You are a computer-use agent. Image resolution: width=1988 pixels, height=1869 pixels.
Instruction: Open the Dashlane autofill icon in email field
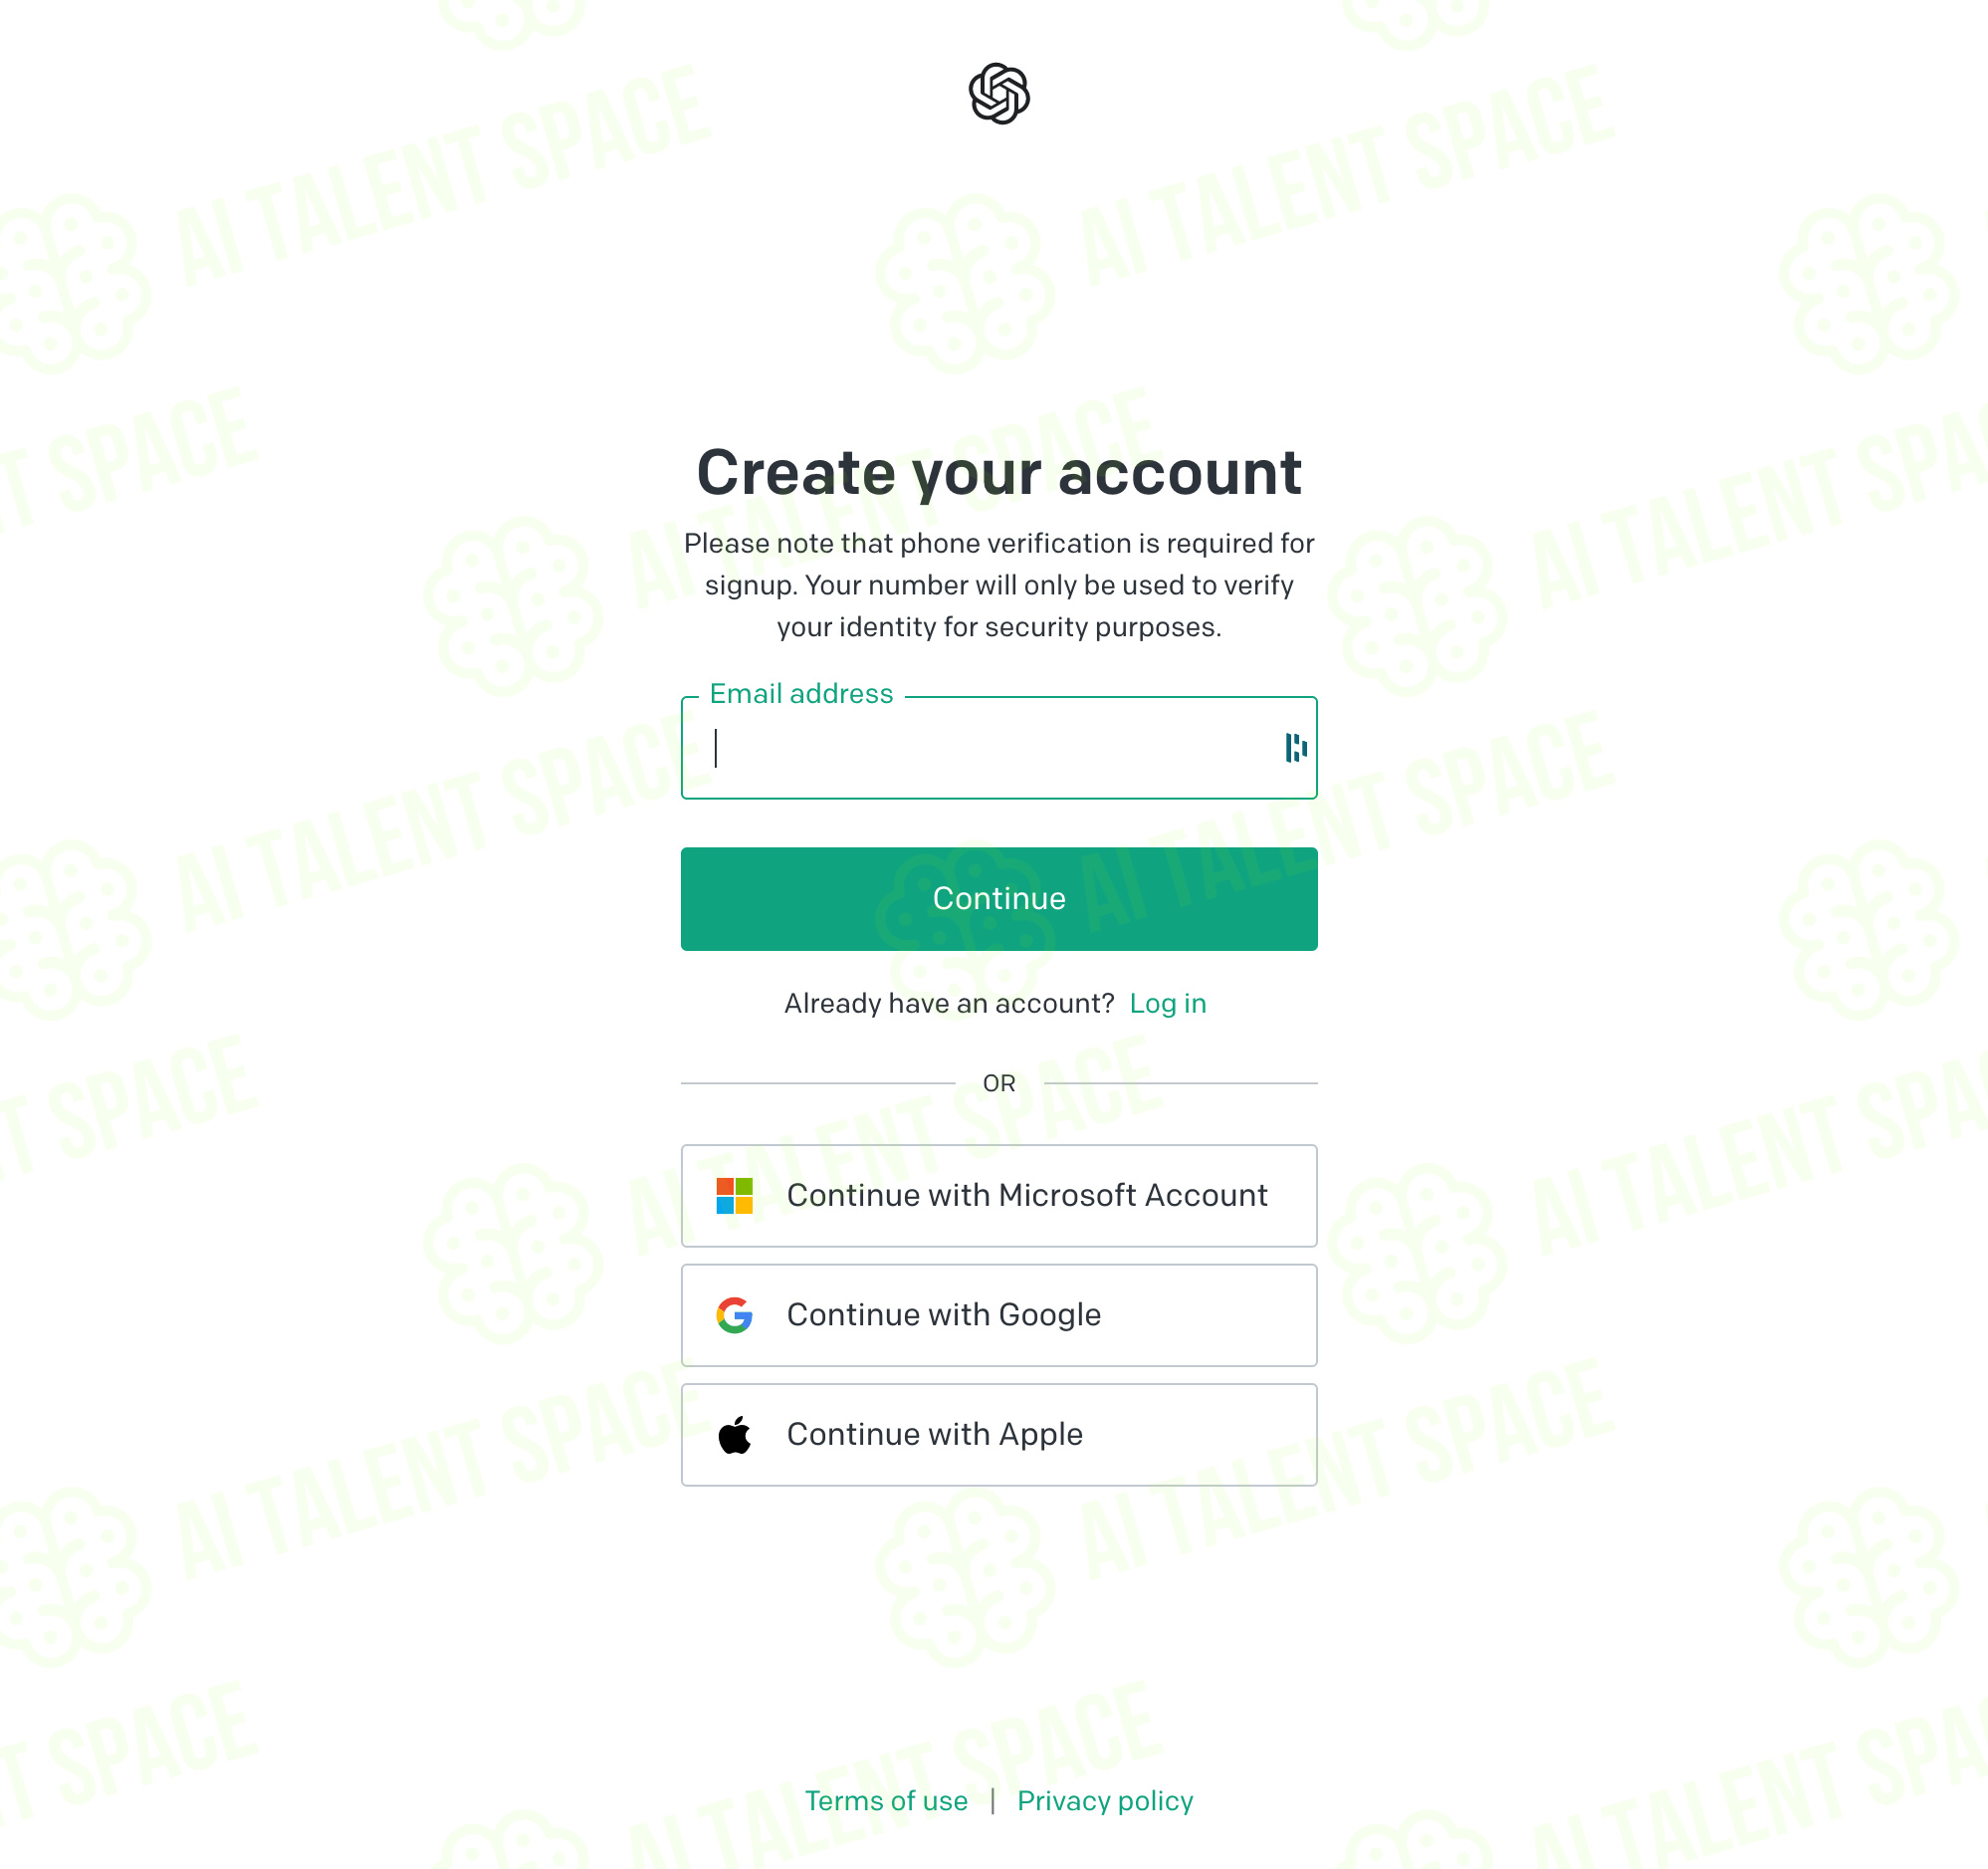pyautogui.click(x=1296, y=748)
